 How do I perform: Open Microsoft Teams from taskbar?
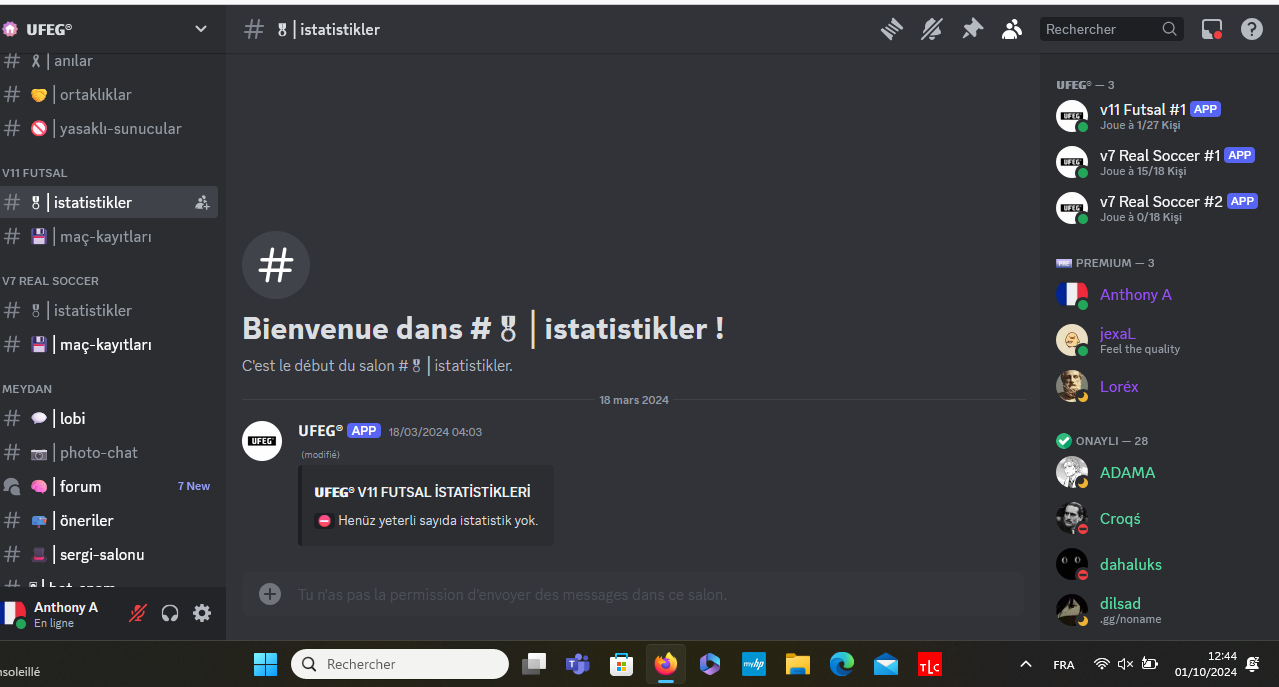pyautogui.click(x=578, y=664)
